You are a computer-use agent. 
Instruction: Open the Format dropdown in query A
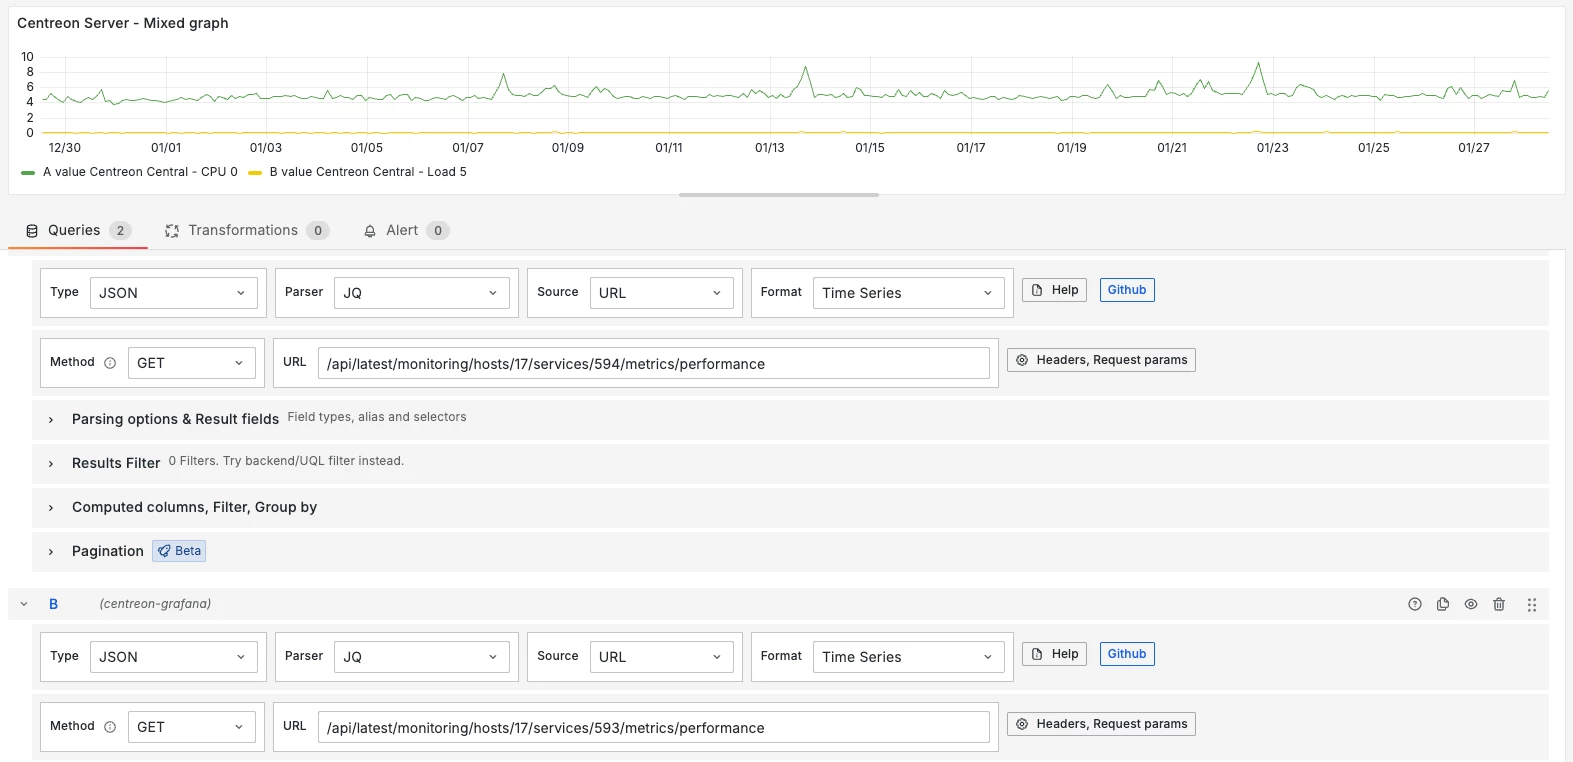906,293
